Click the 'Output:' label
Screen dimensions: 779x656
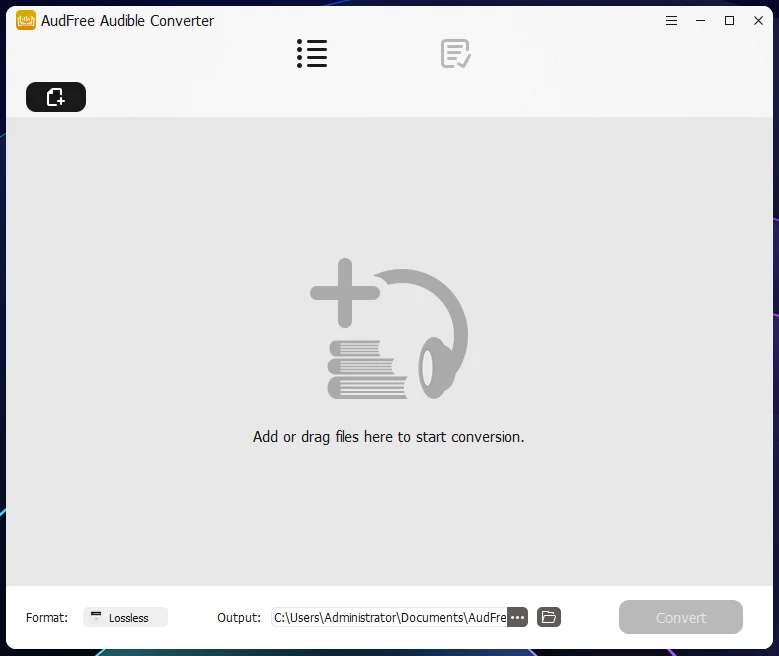pos(239,618)
